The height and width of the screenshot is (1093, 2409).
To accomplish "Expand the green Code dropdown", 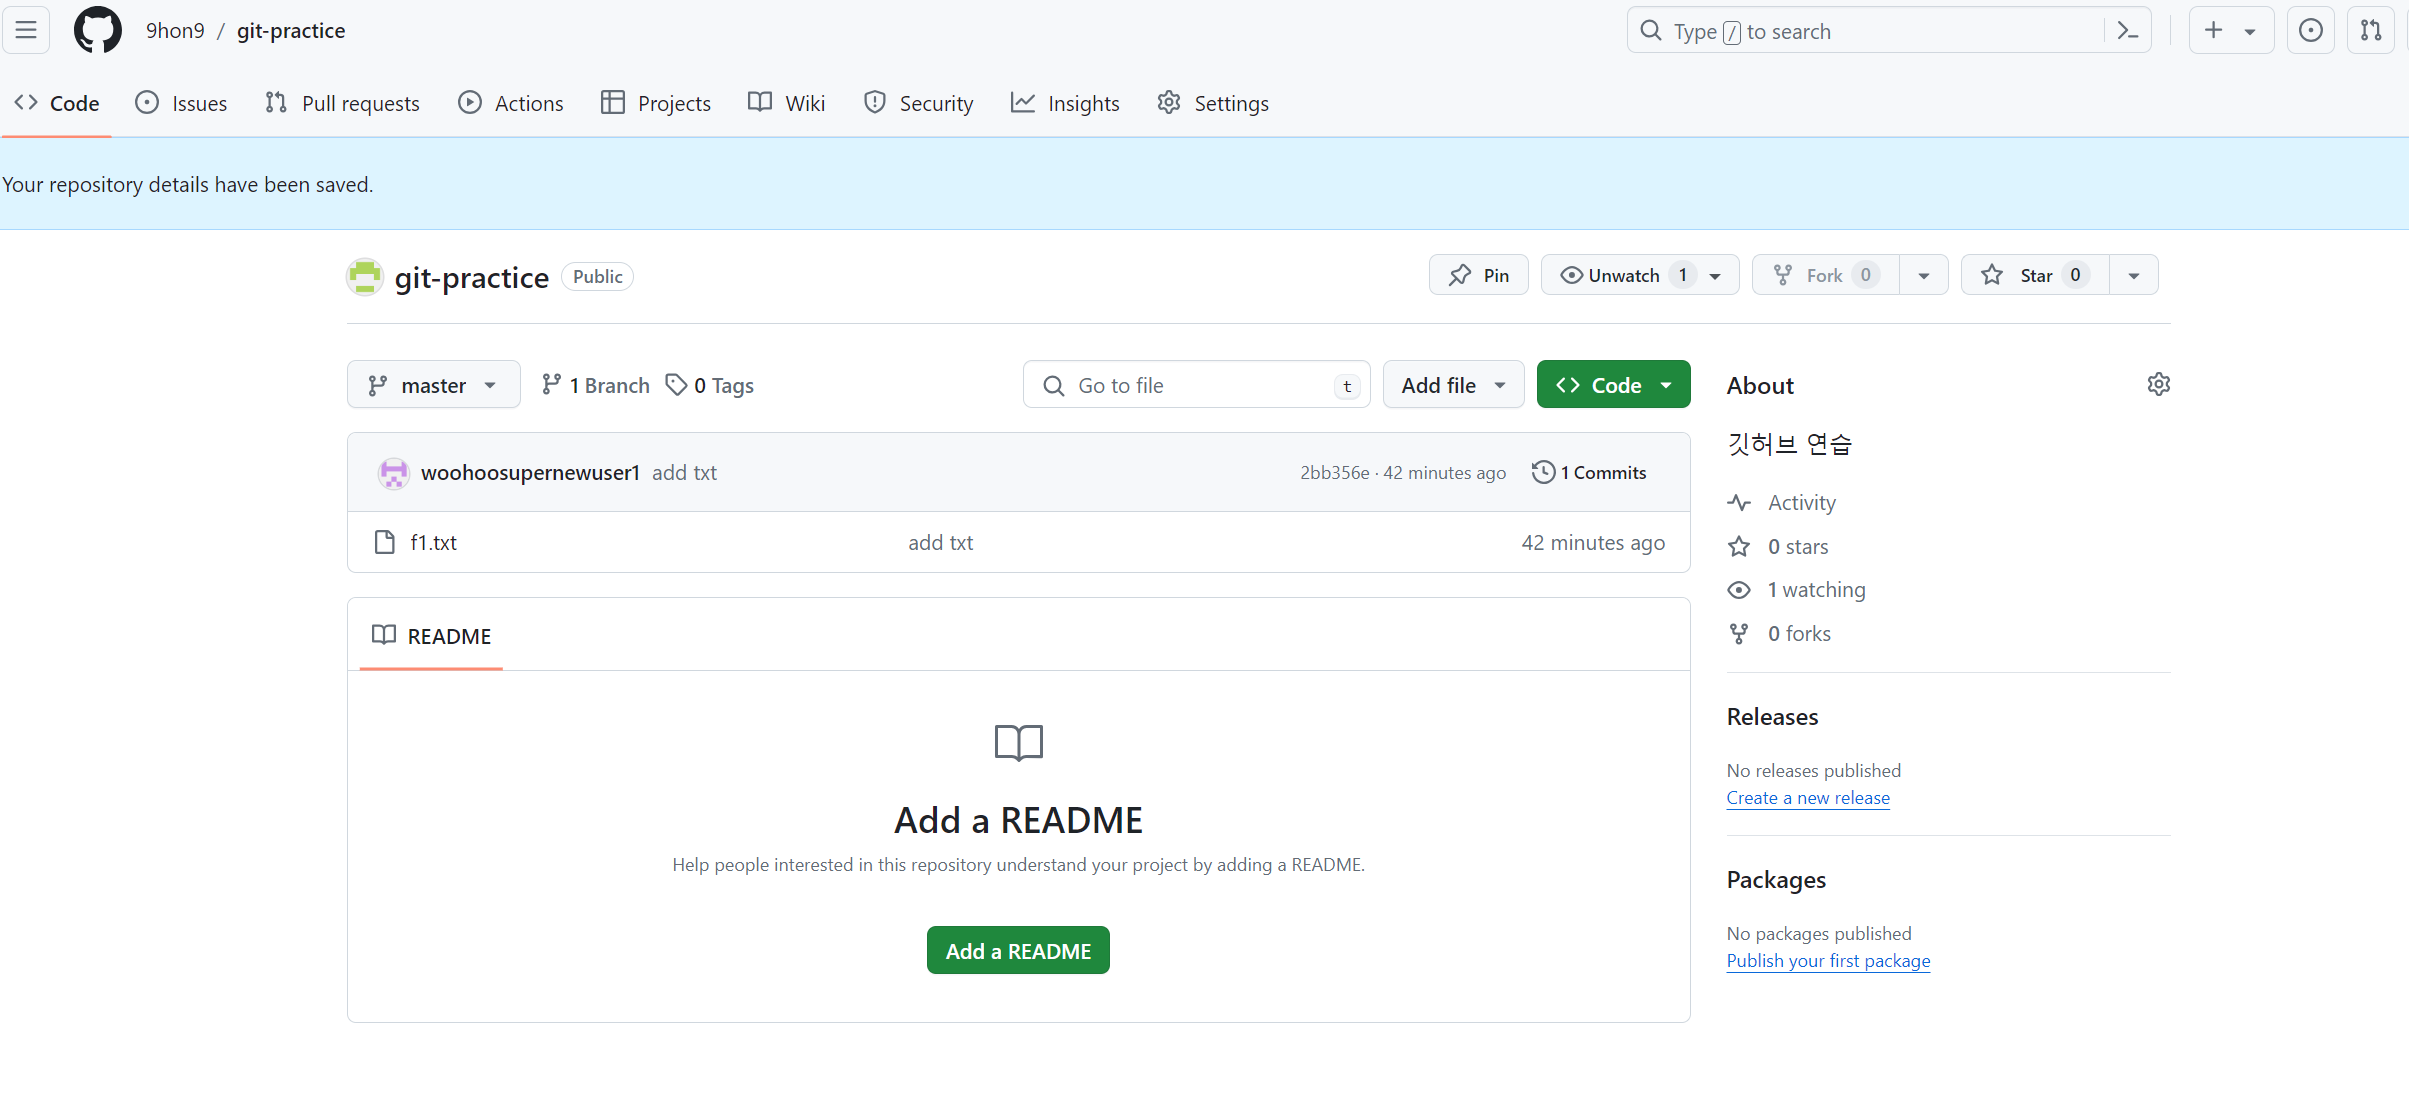I will (1612, 385).
